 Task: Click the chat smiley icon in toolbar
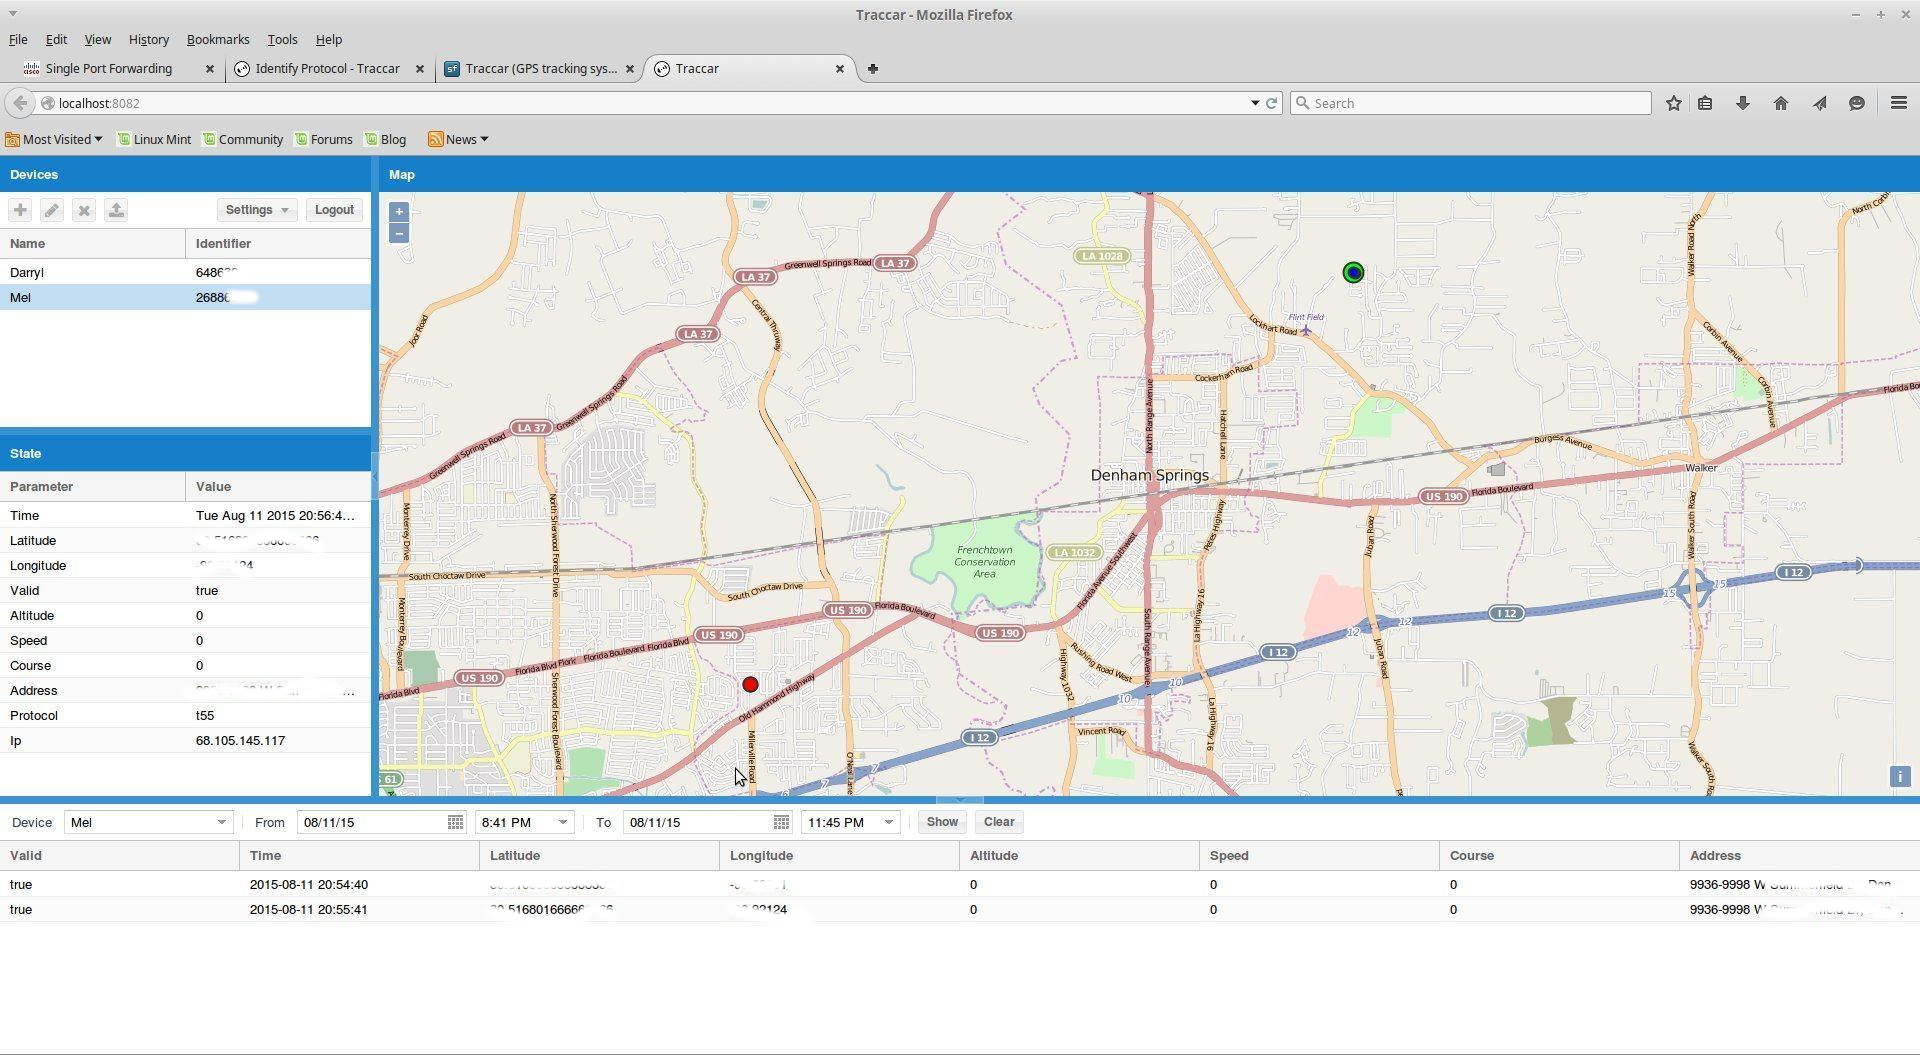click(x=1857, y=103)
